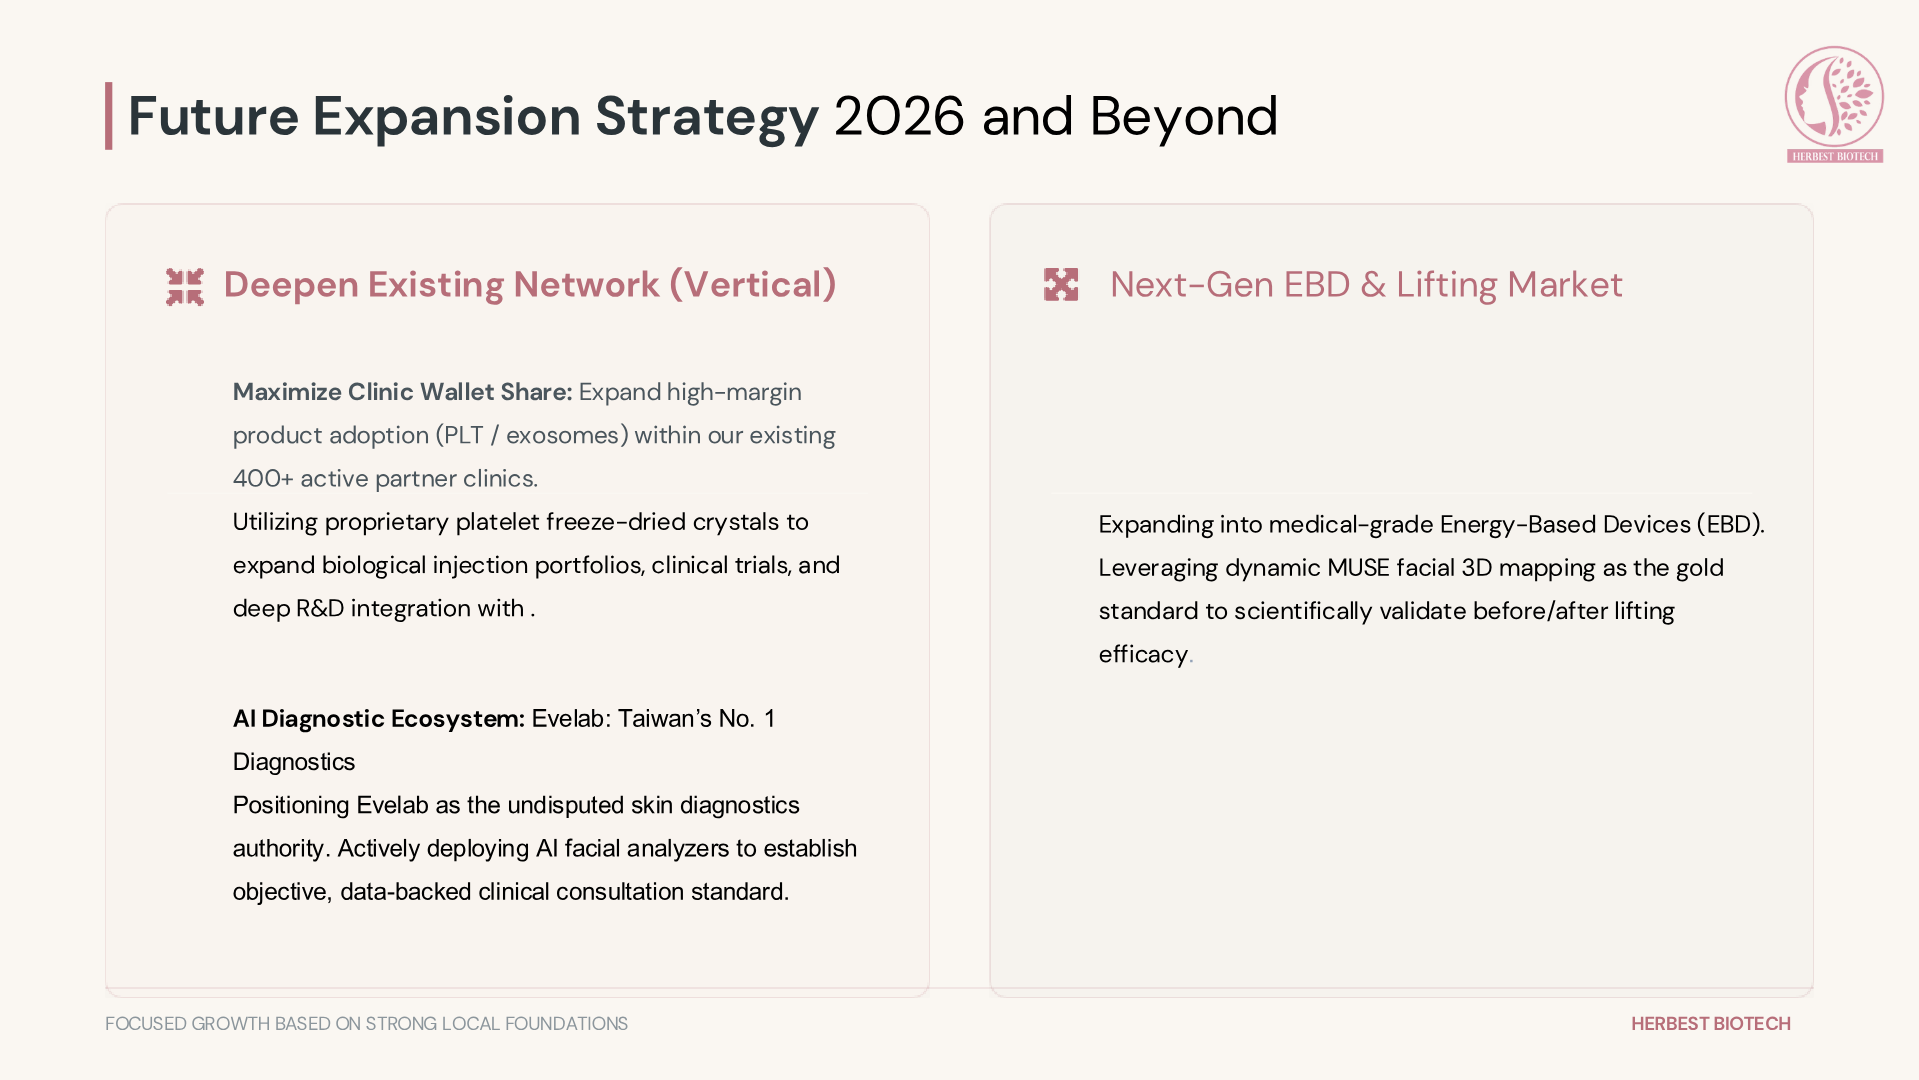This screenshot has height=1080, width=1919.
Task: Select the 'Maximize Clinic Wallet Share:' bold text
Action: (403, 392)
